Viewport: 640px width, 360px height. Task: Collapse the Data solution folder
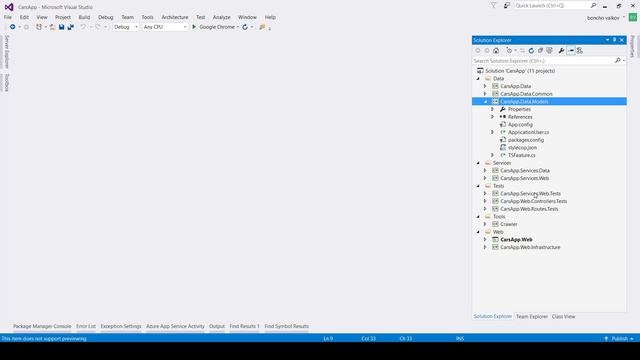(478, 78)
